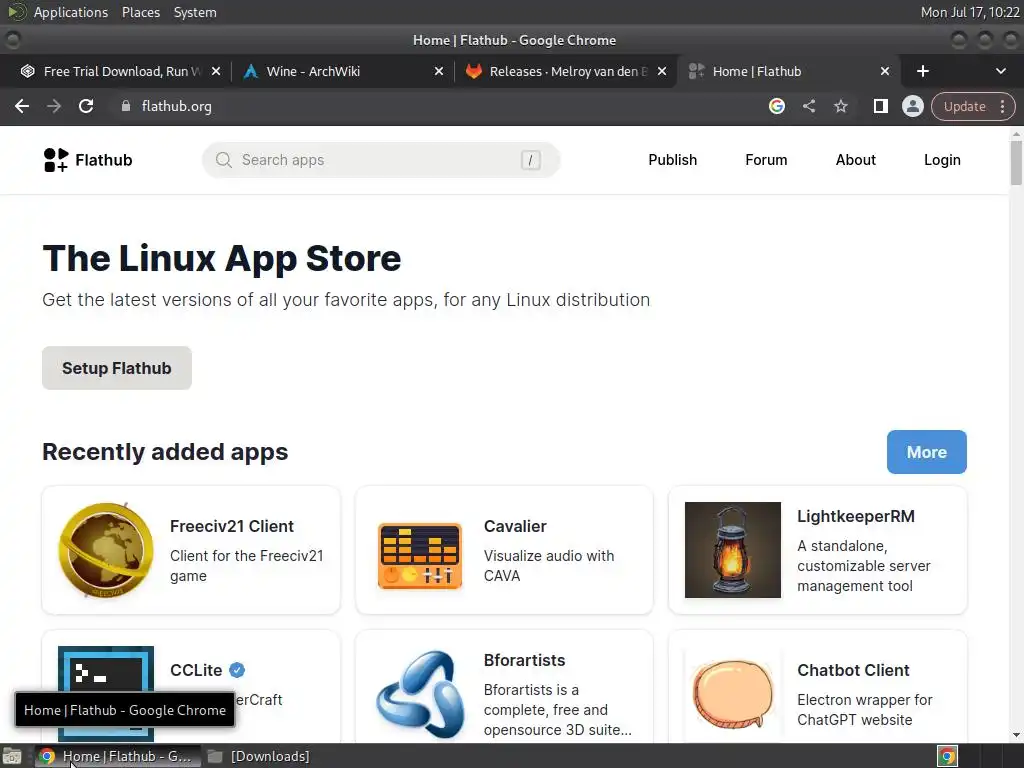Open the Places menu
This screenshot has height=768, width=1024.
(141, 12)
